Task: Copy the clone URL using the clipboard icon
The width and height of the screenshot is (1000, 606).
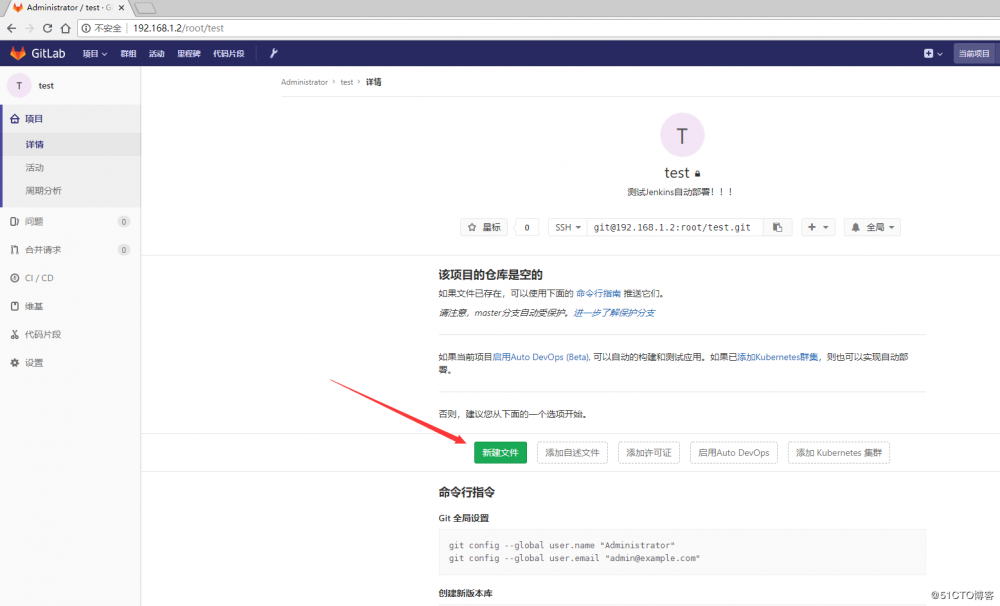Action: (x=778, y=227)
